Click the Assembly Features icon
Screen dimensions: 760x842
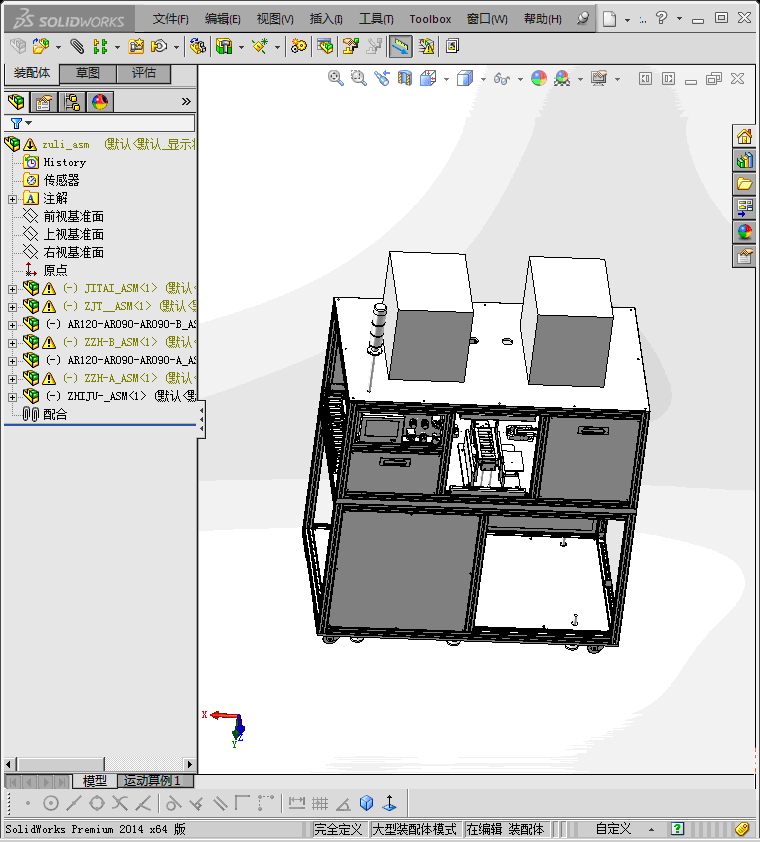224,47
